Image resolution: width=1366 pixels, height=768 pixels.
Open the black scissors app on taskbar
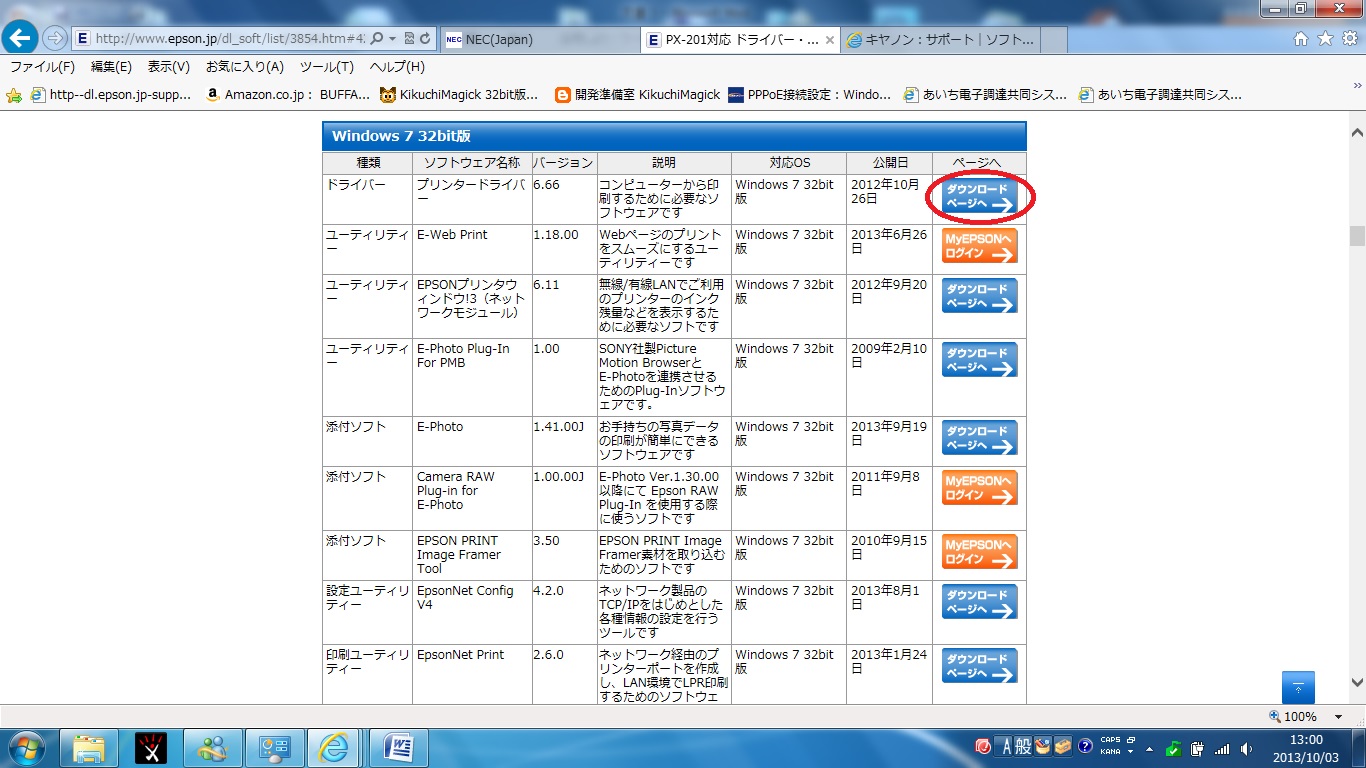151,747
